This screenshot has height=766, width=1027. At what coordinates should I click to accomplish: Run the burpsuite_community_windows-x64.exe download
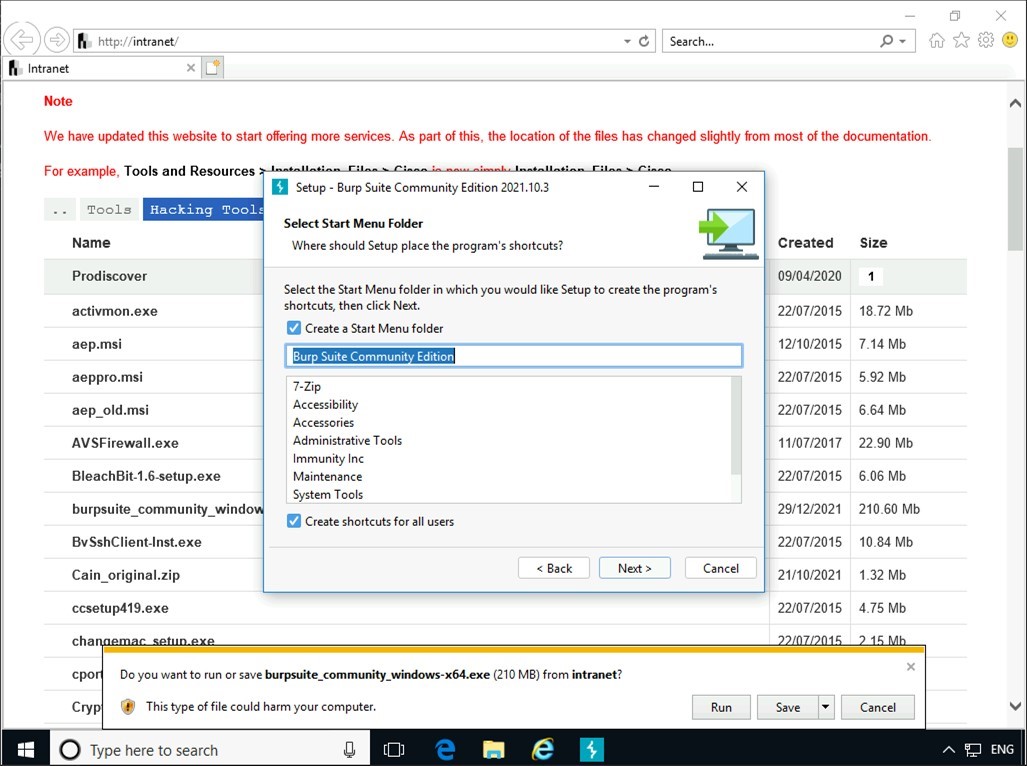[x=720, y=707]
